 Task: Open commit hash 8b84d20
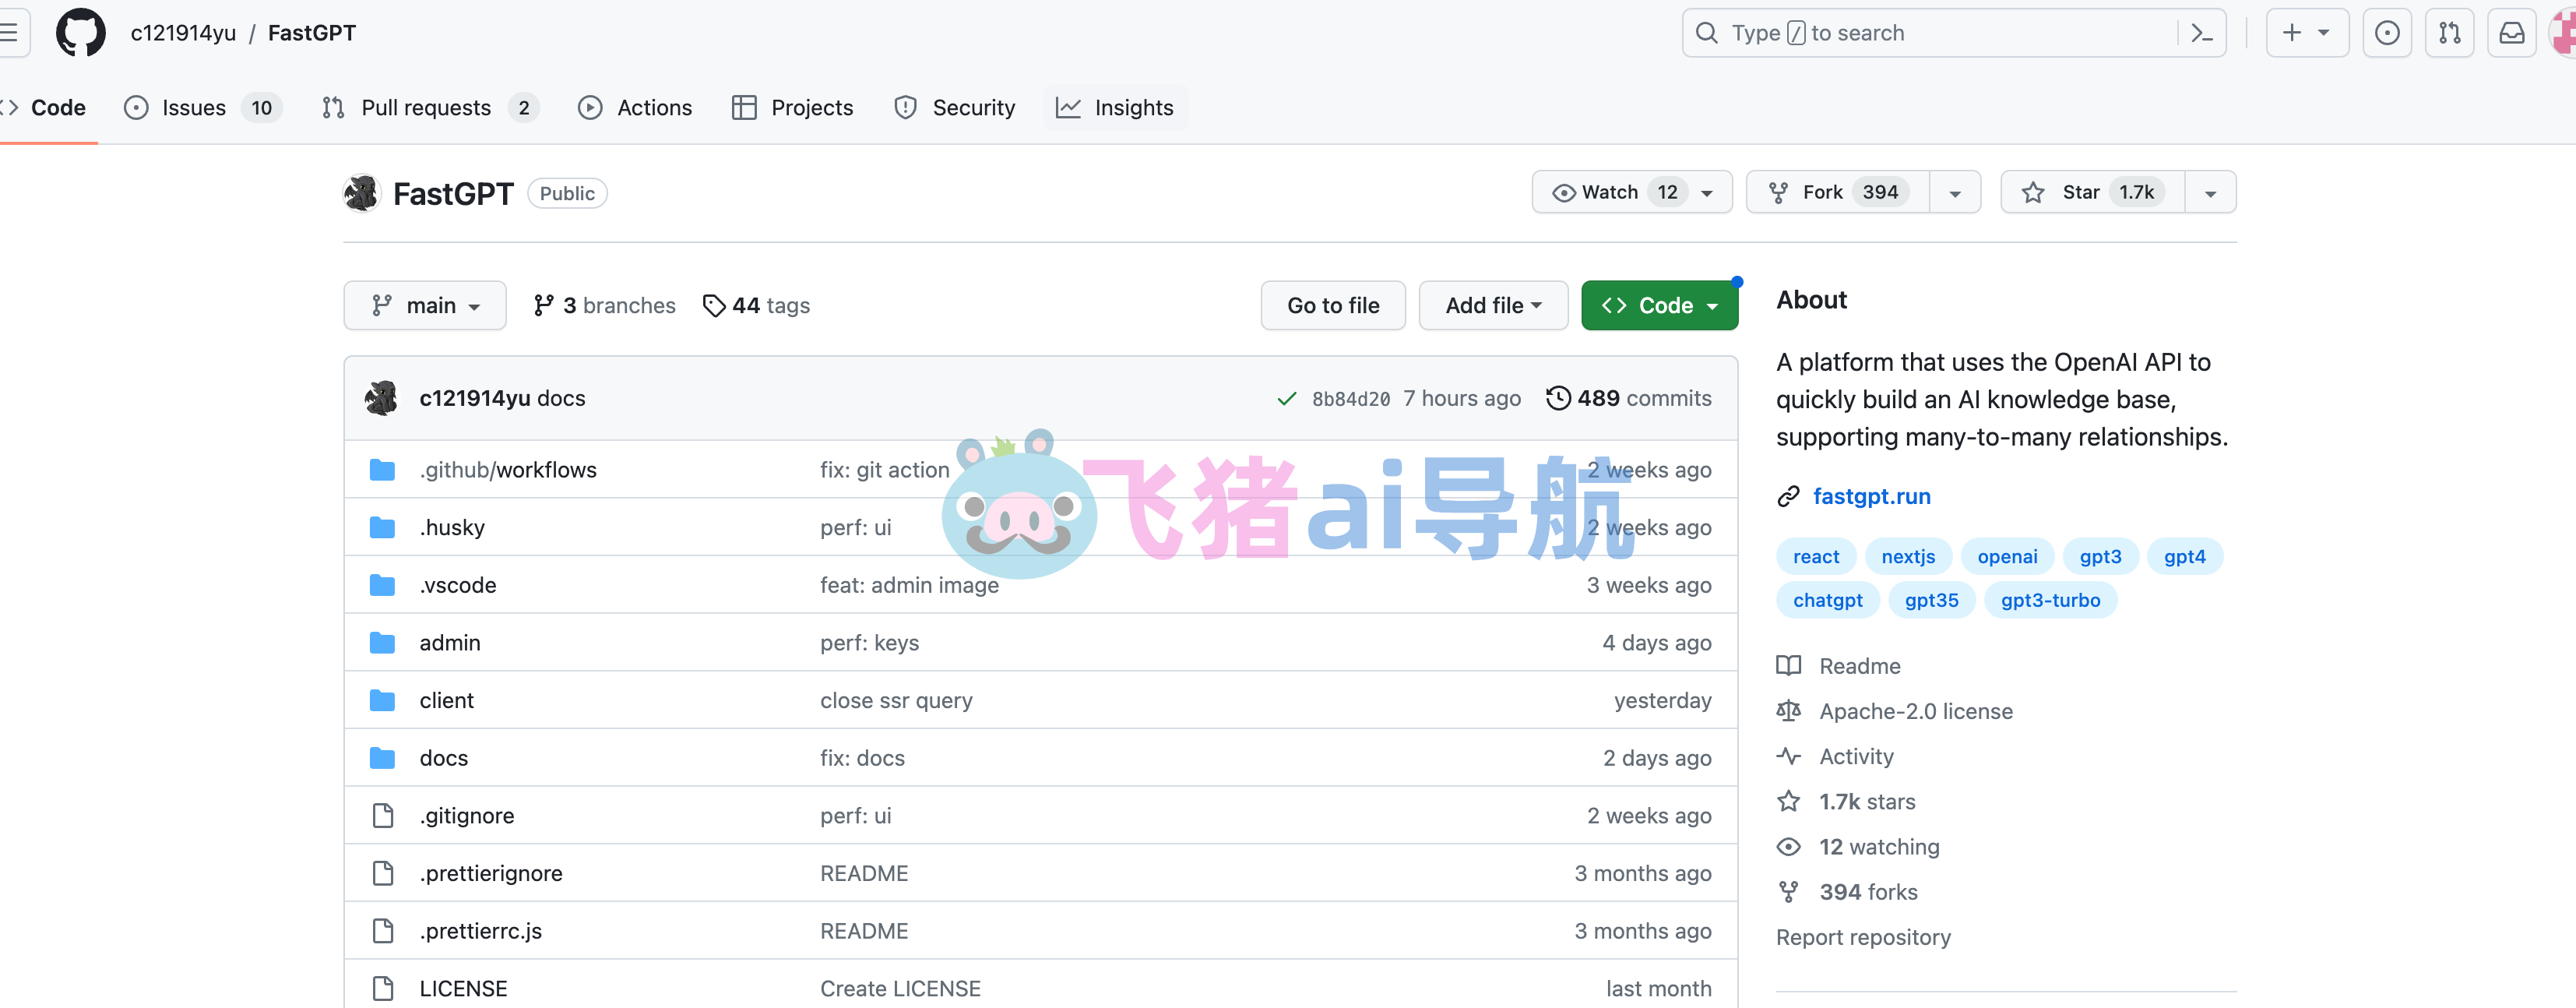1350,399
